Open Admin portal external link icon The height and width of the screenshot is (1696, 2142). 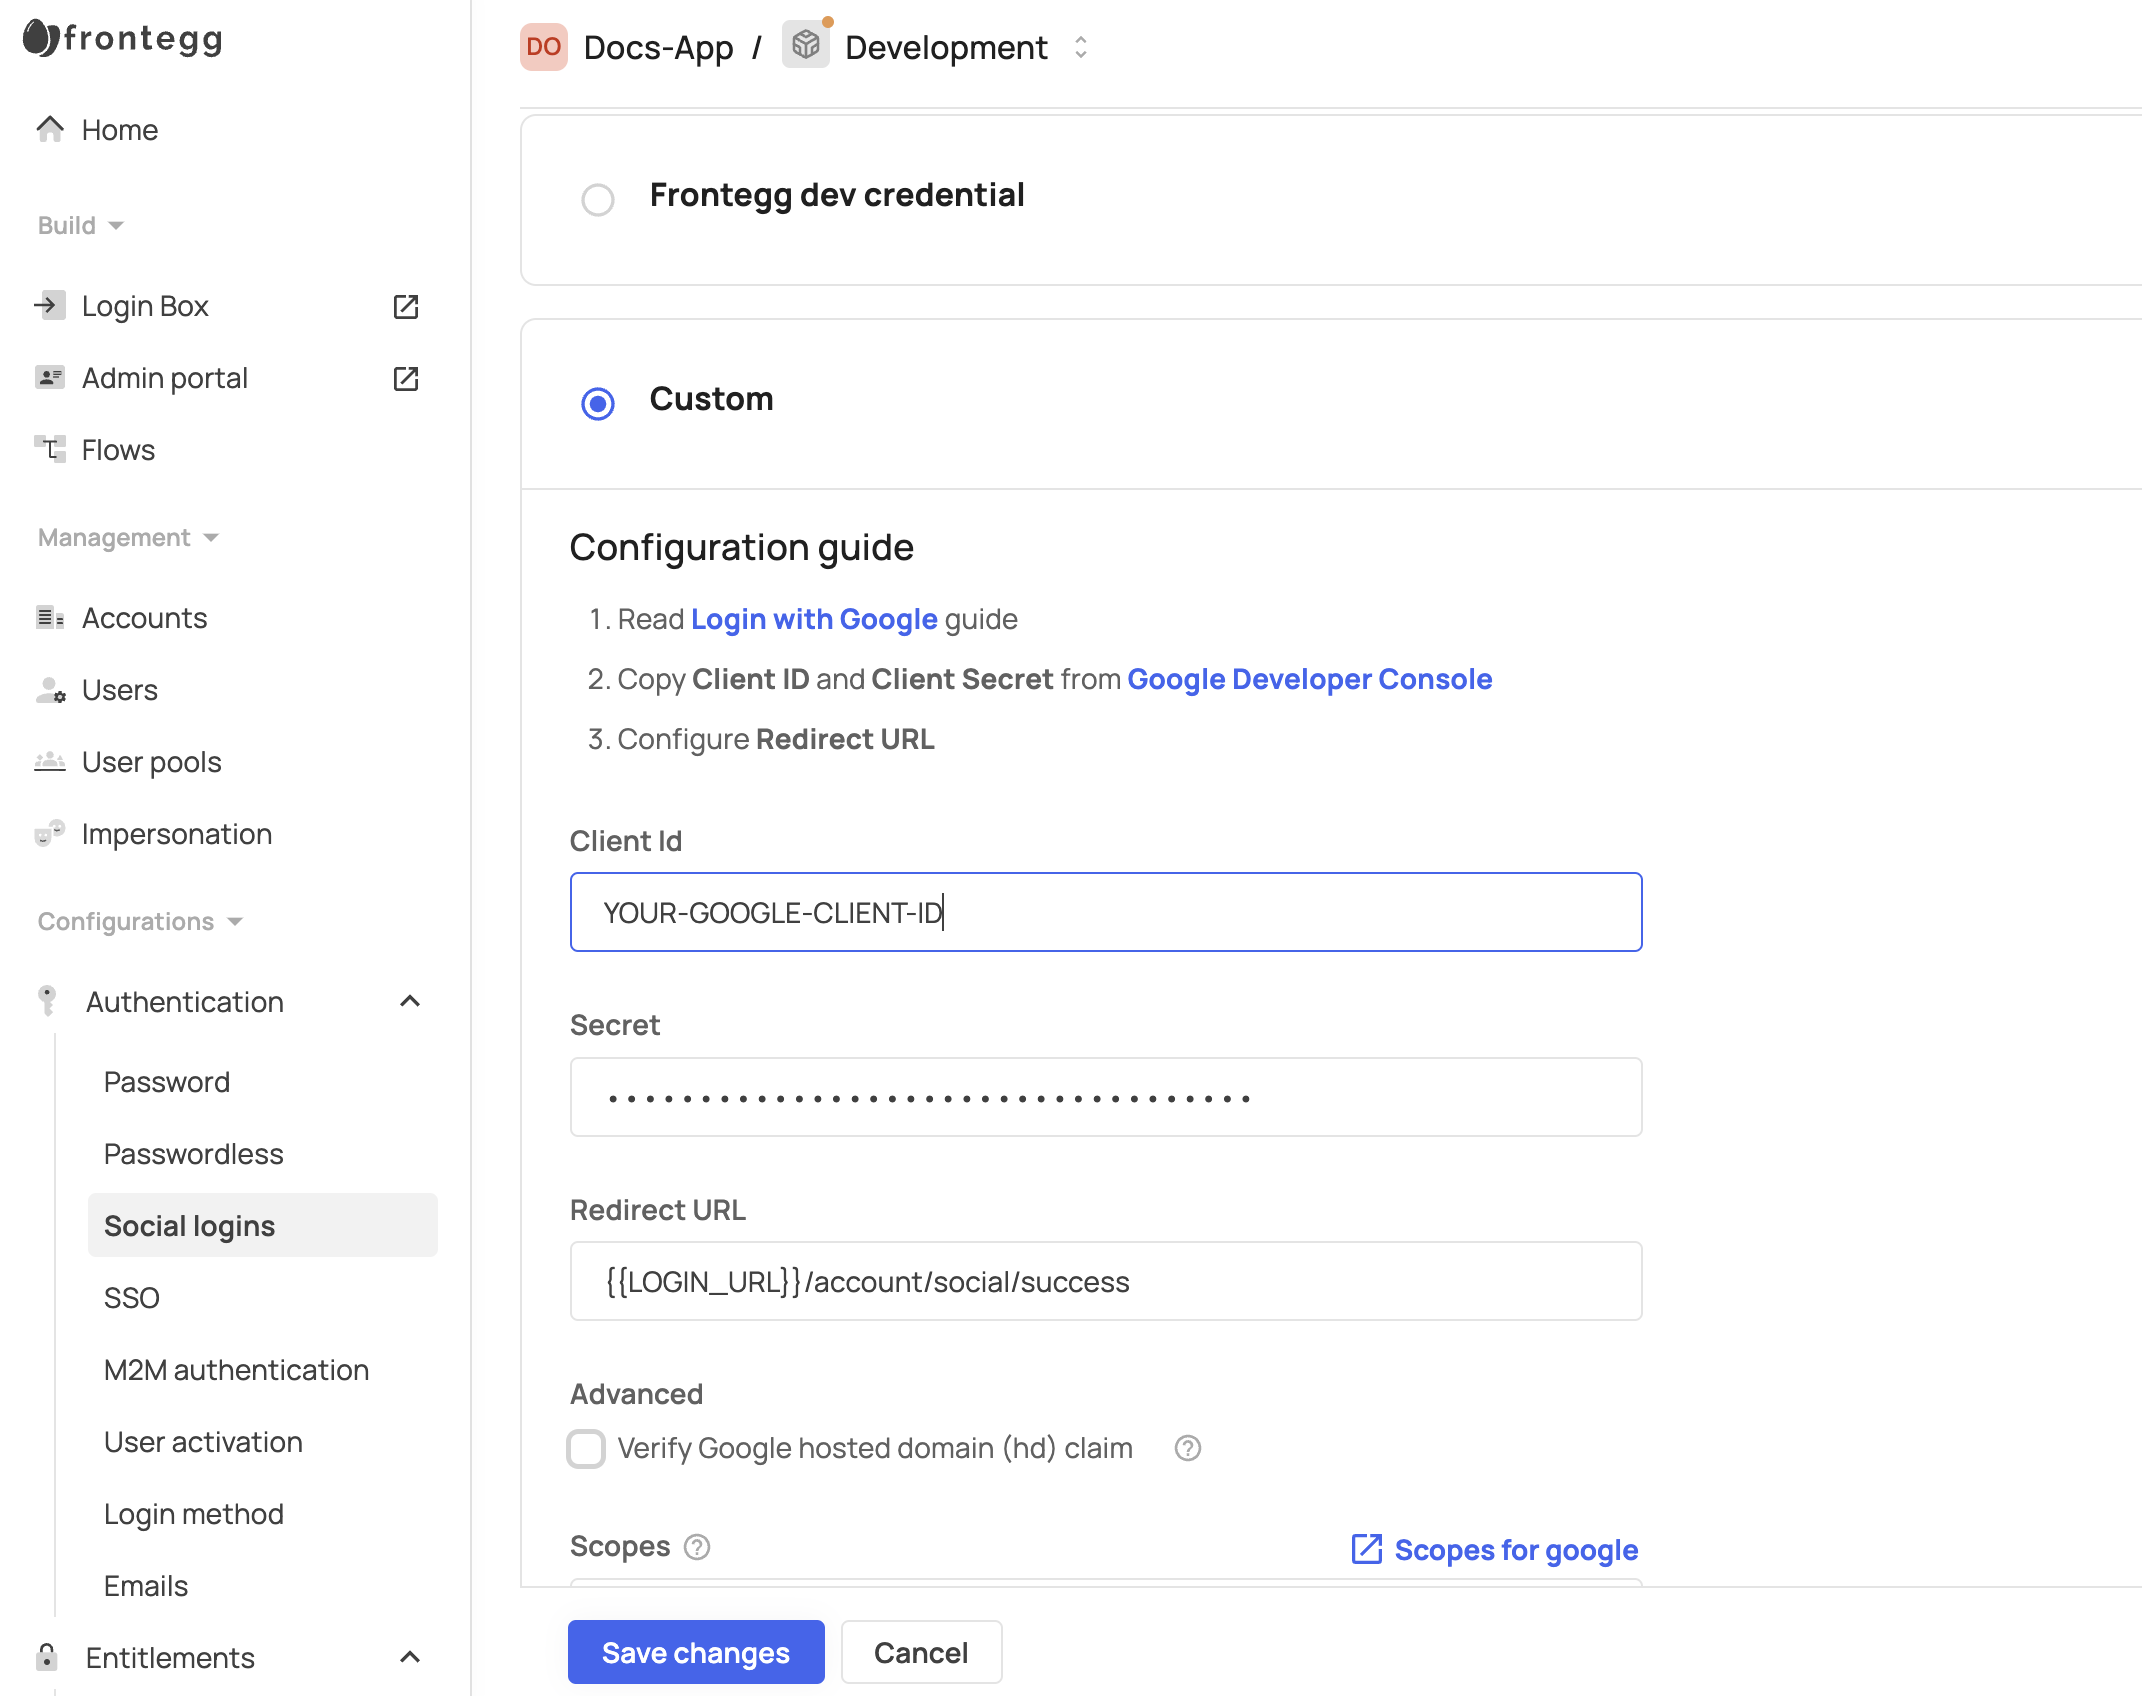pos(405,378)
